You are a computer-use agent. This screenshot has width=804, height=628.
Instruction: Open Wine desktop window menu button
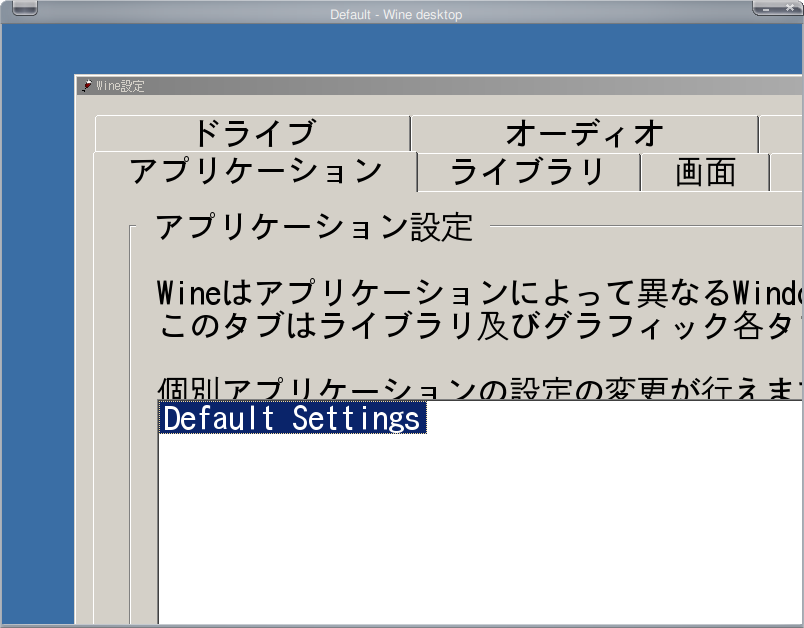click(x=25, y=8)
